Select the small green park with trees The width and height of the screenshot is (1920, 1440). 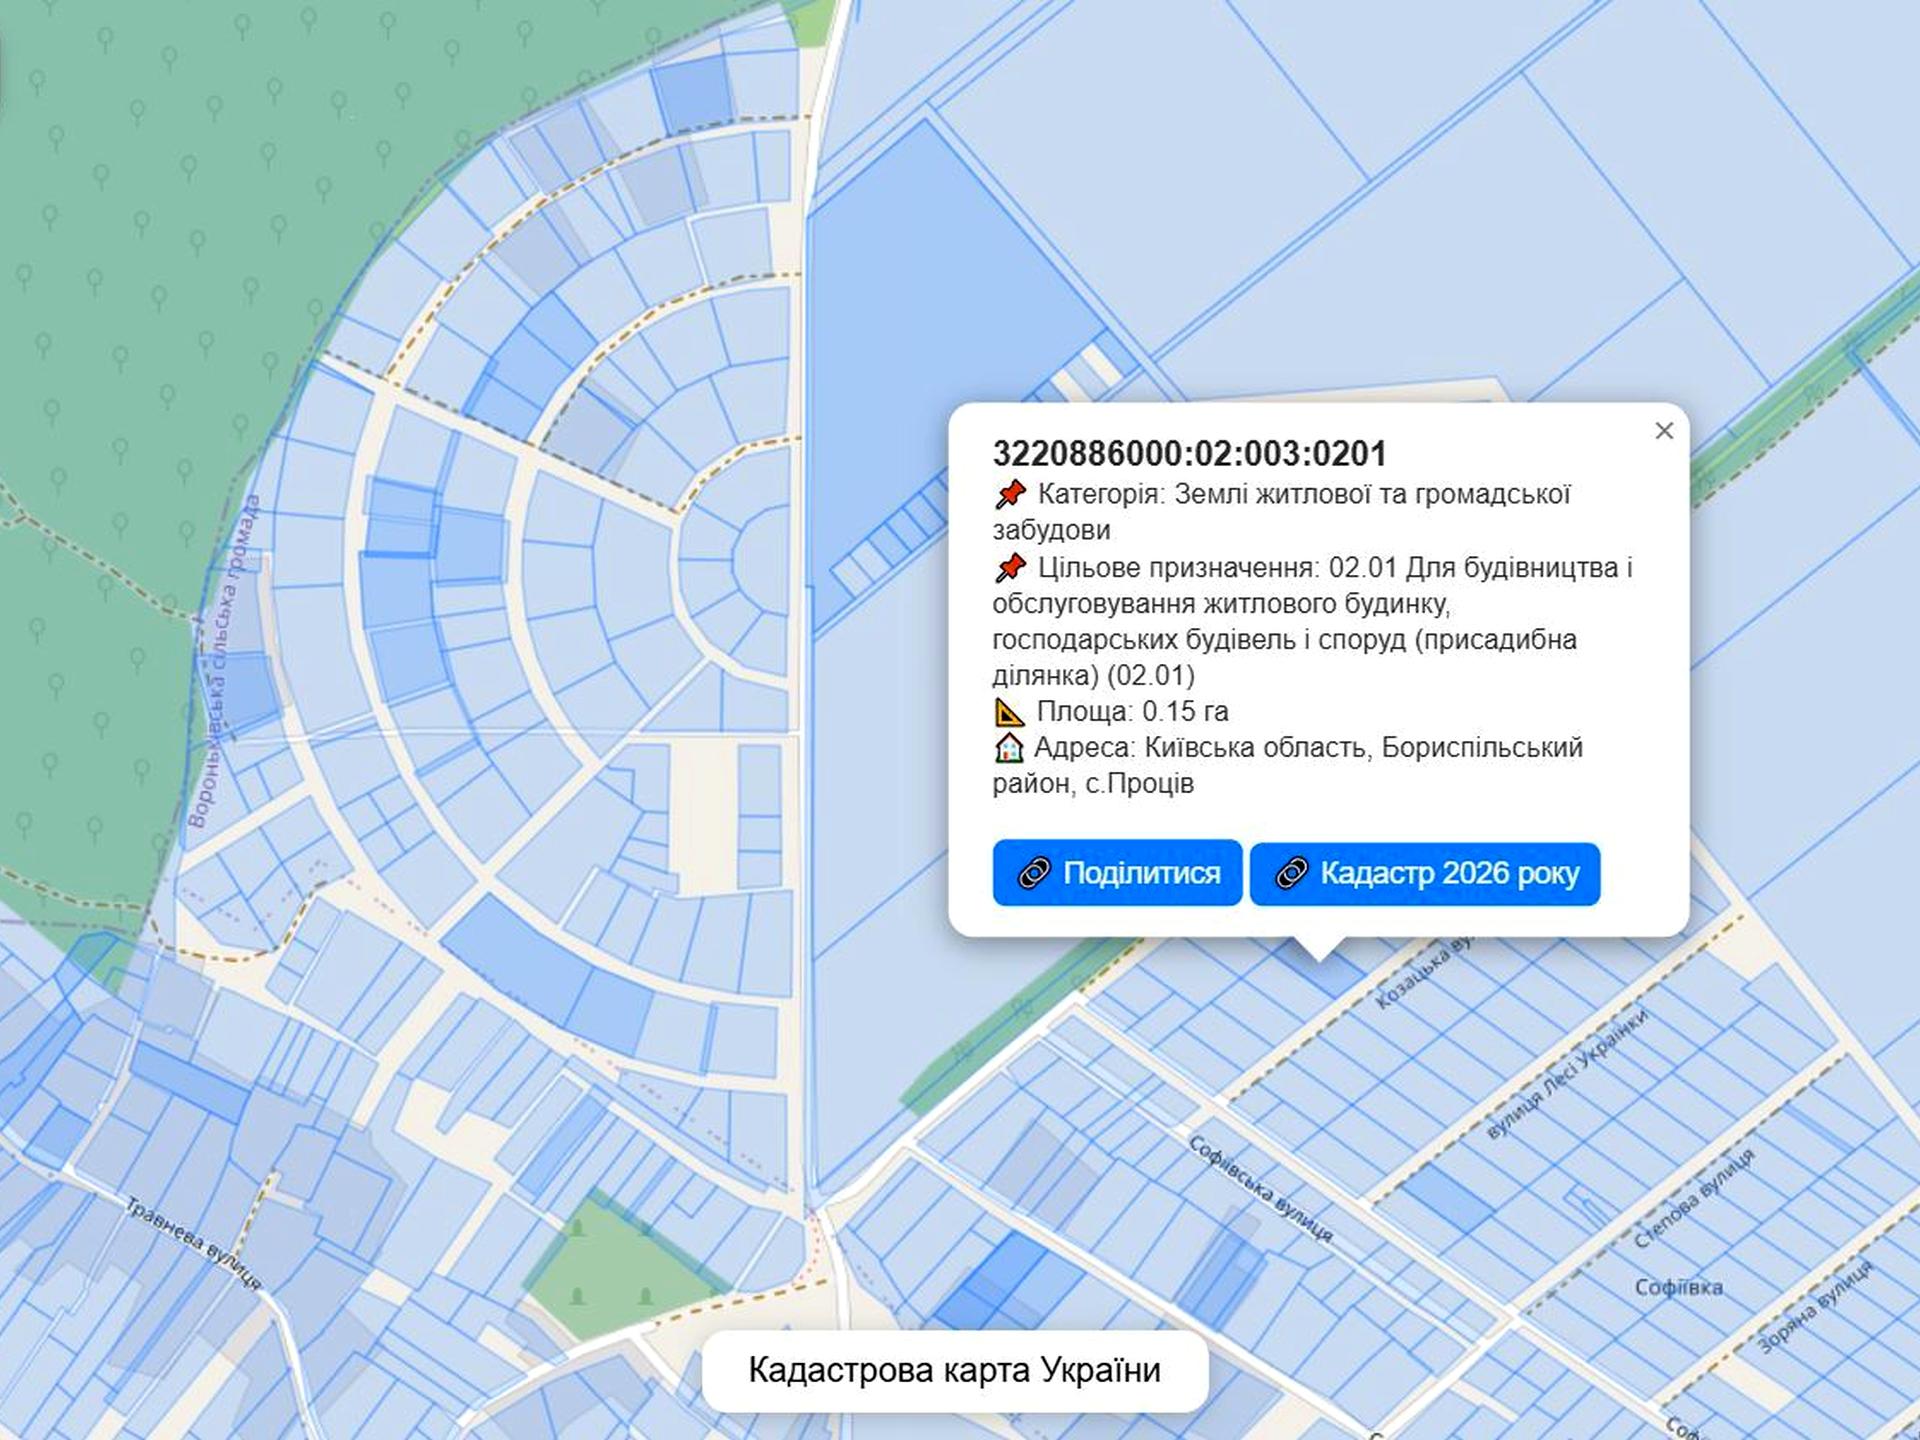click(613, 1269)
